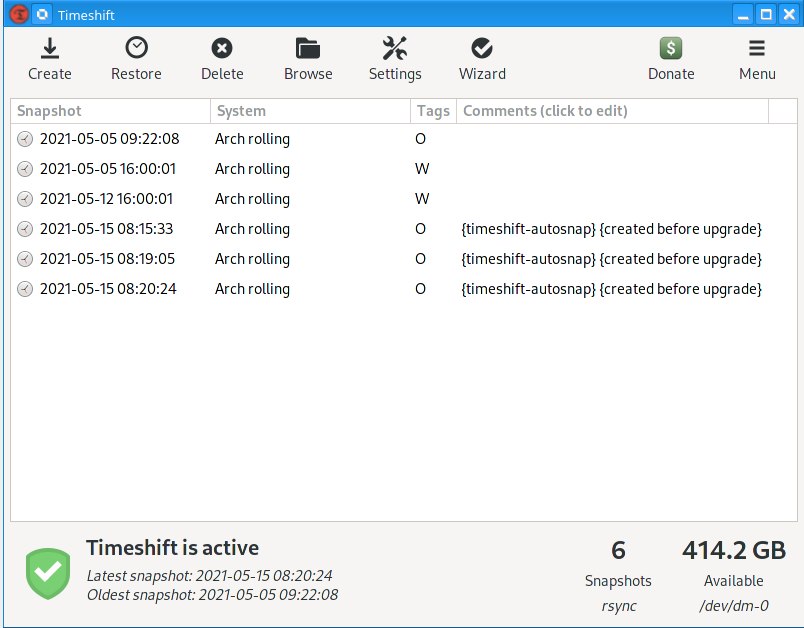Click the O tag of 09:22:08 snapshot
The width and height of the screenshot is (804, 628).
coord(420,139)
